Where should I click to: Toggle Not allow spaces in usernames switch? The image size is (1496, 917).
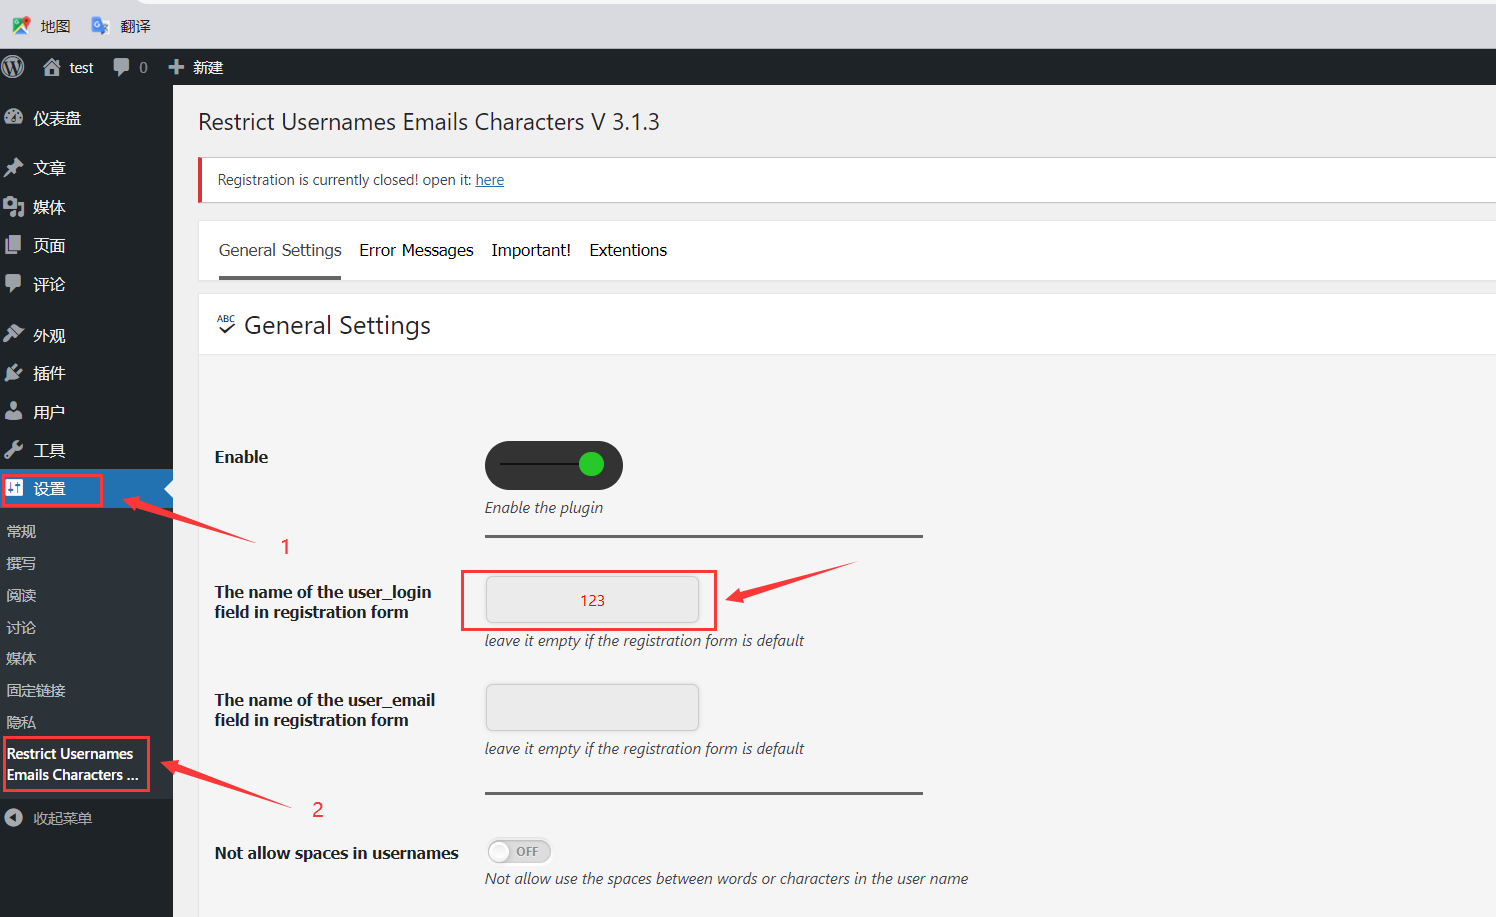[519, 851]
